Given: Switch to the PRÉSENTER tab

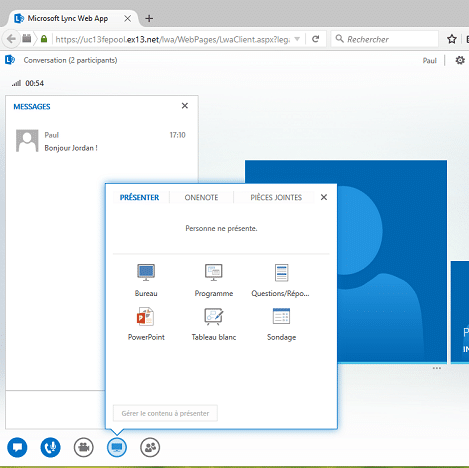Looking at the screenshot, I should pyautogui.click(x=139, y=197).
